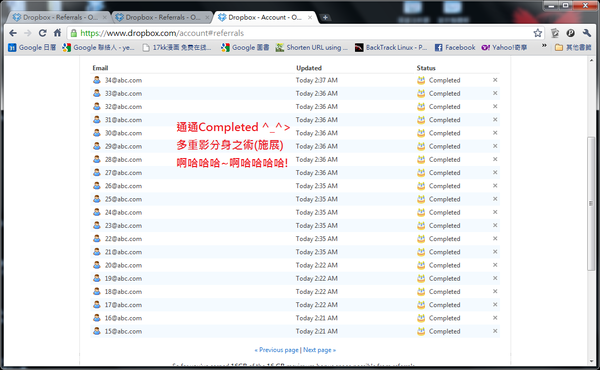Delete the 27@abc.com referral row
Screen dimensions: 600x370
(x=495, y=172)
